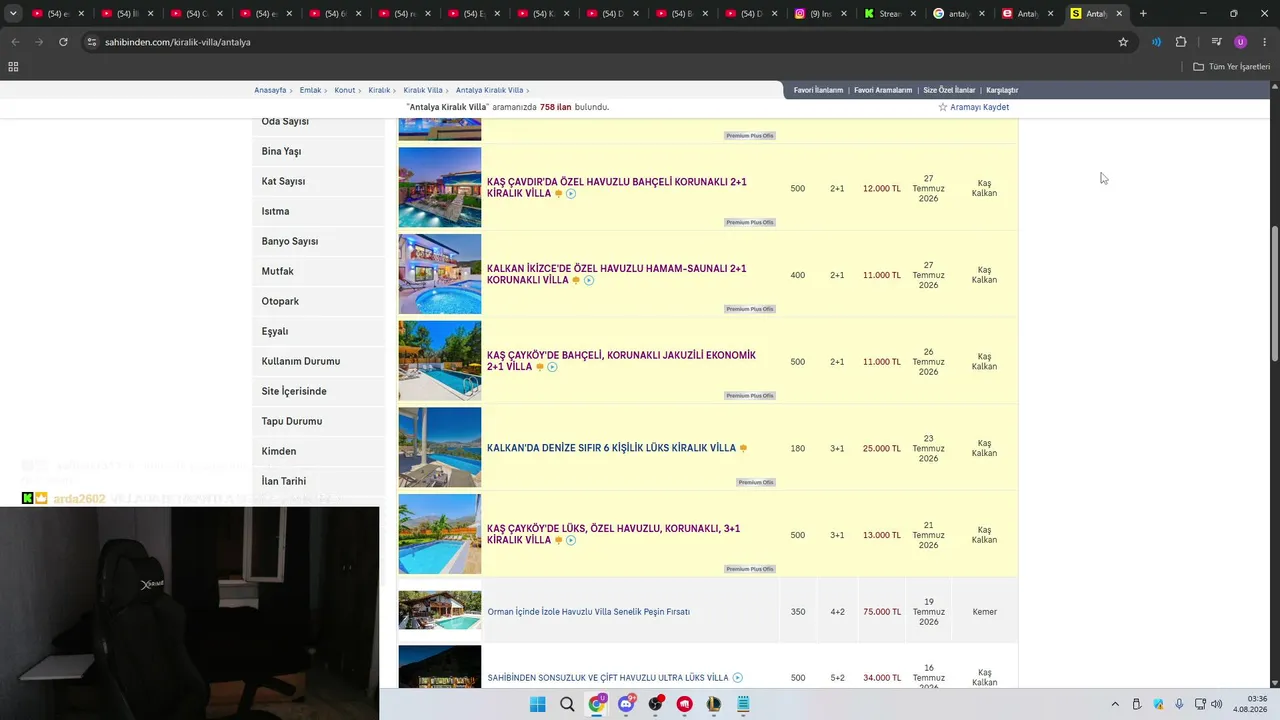The width and height of the screenshot is (1280, 720).
Task: Switch to the Google antalya search tab
Action: pos(960,14)
